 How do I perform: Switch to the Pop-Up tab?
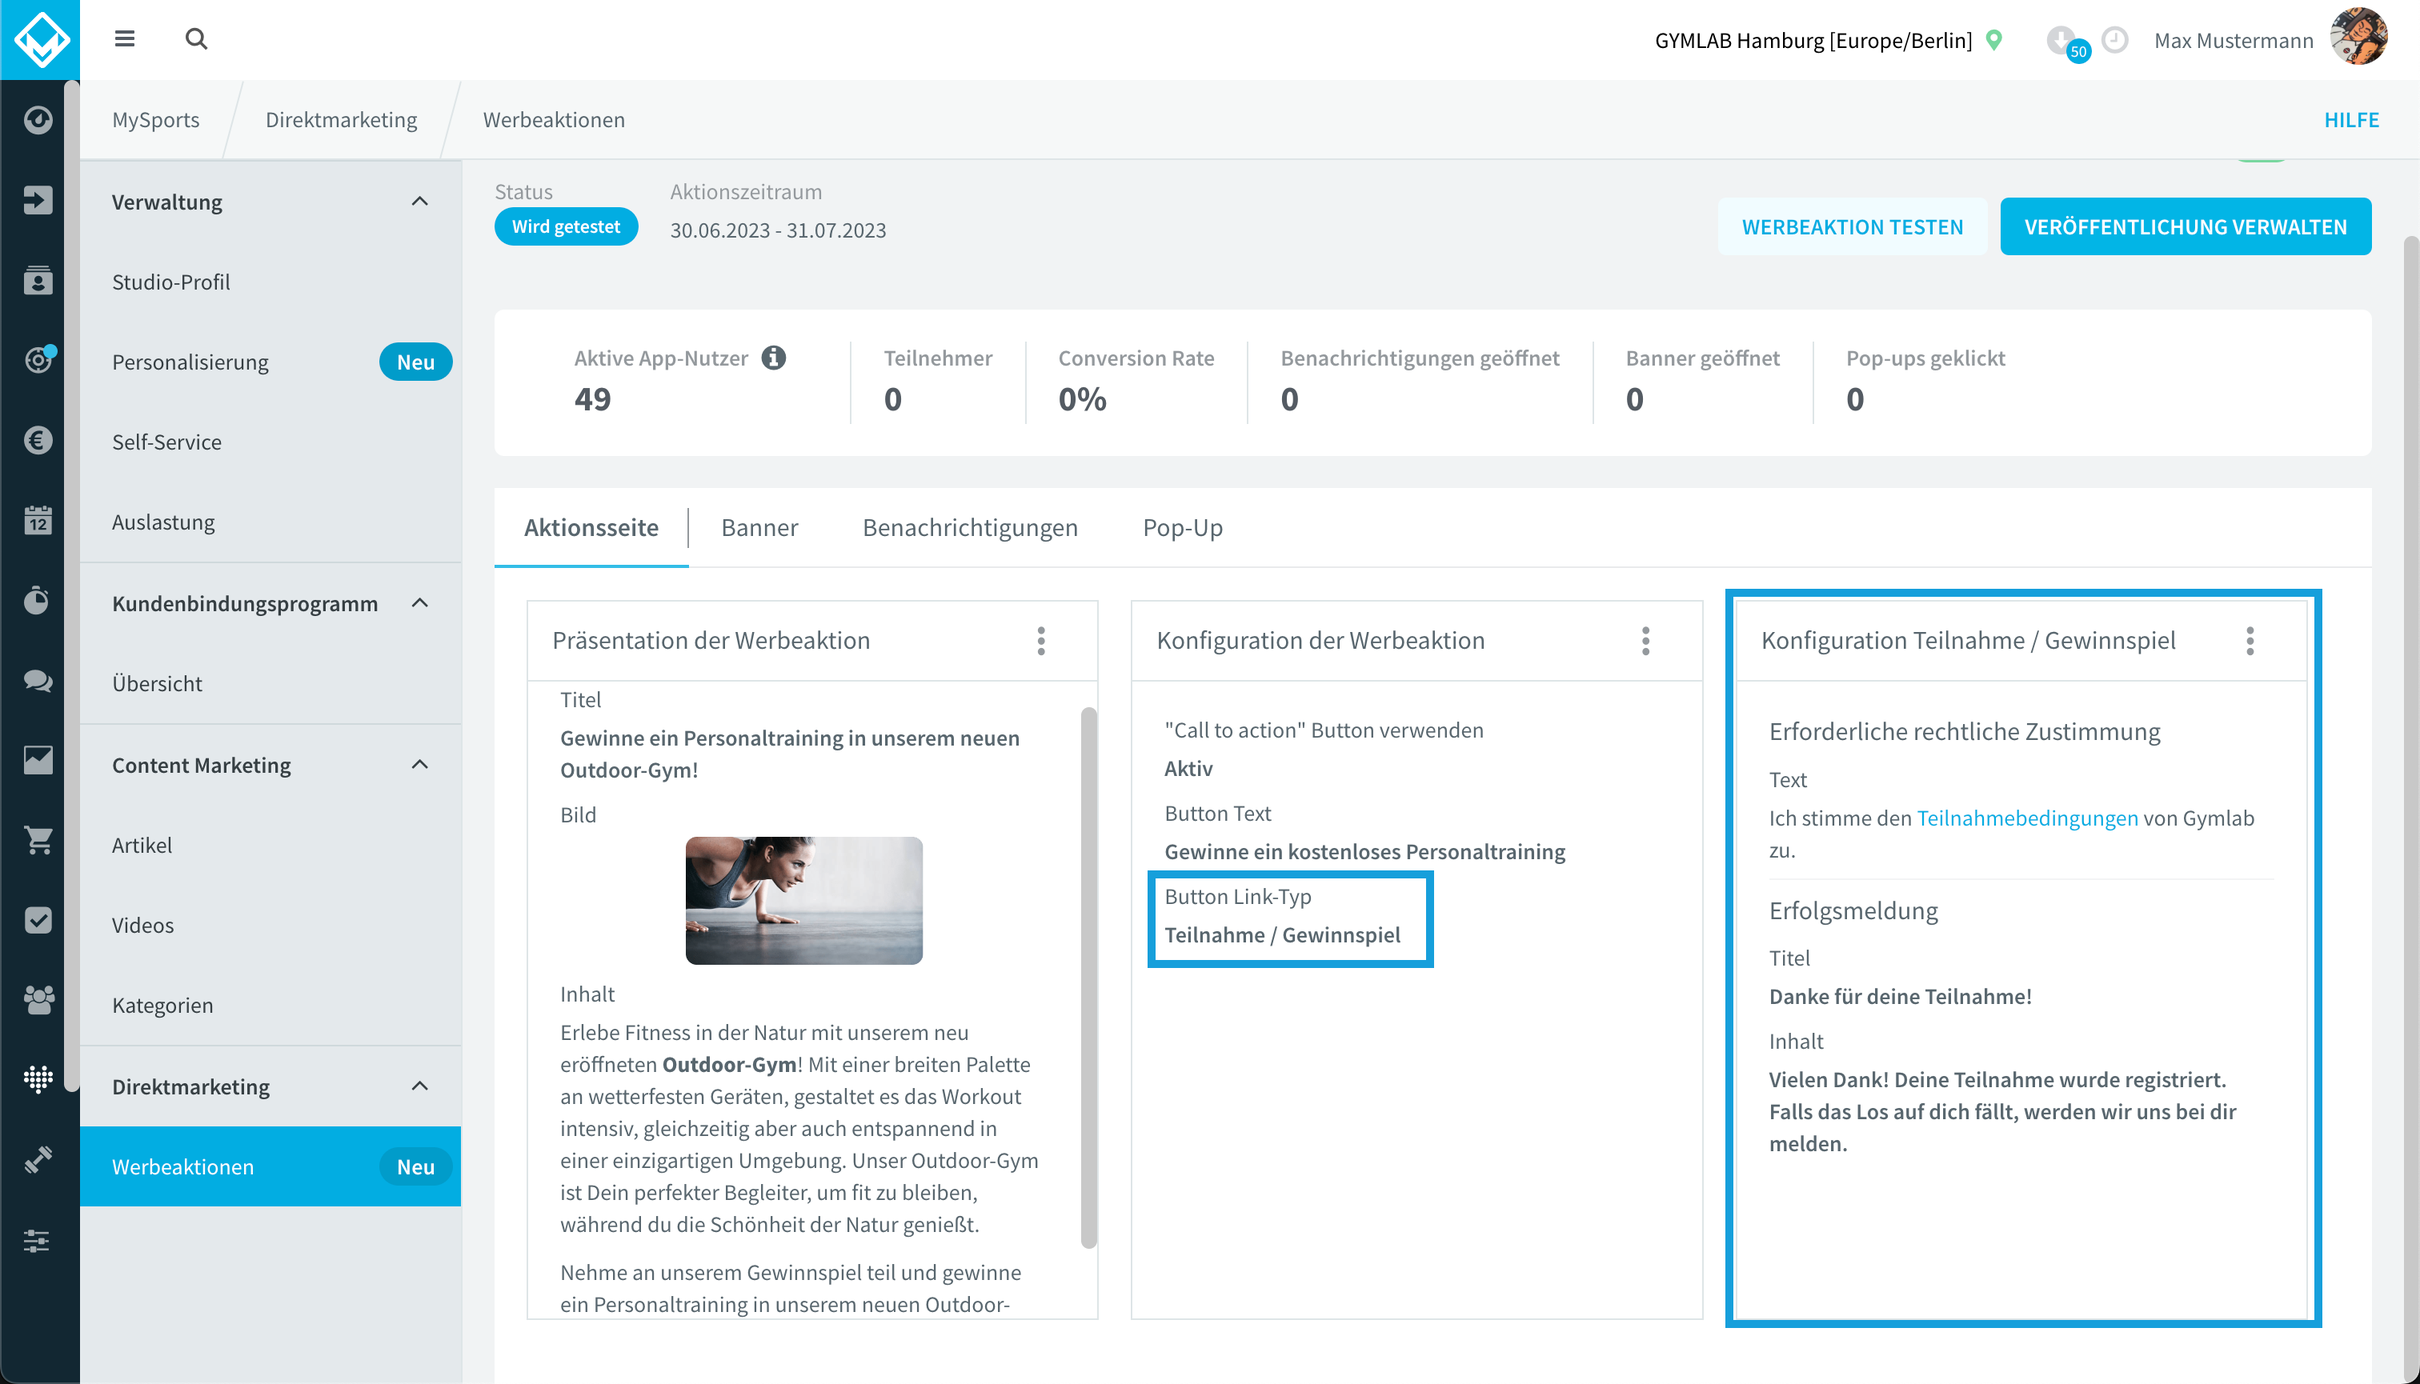coord(1183,527)
